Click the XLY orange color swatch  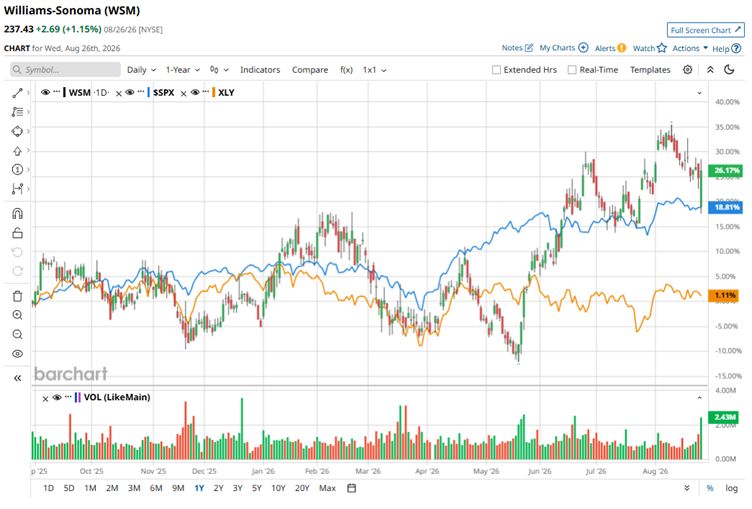coord(213,92)
